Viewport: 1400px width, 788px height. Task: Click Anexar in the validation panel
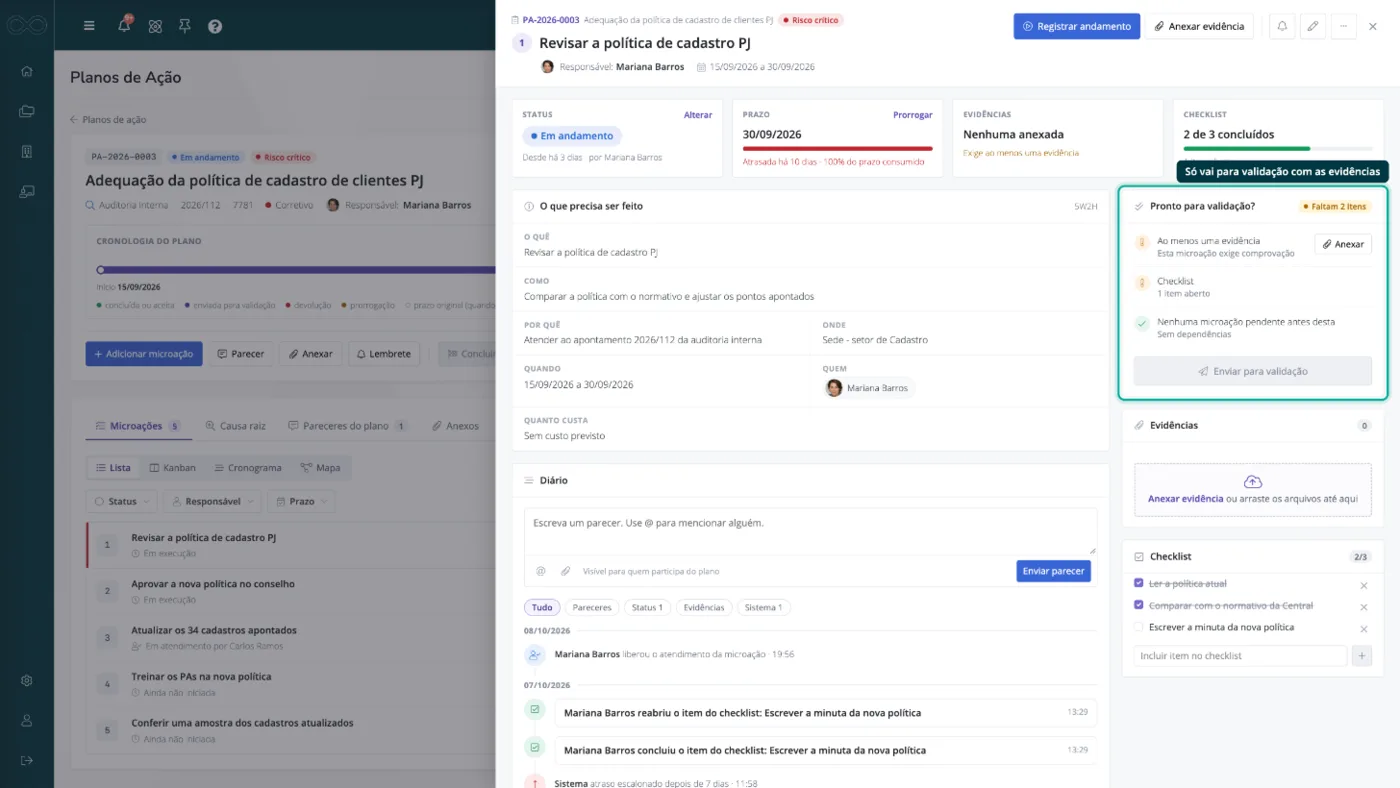(x=1343, y=244)
